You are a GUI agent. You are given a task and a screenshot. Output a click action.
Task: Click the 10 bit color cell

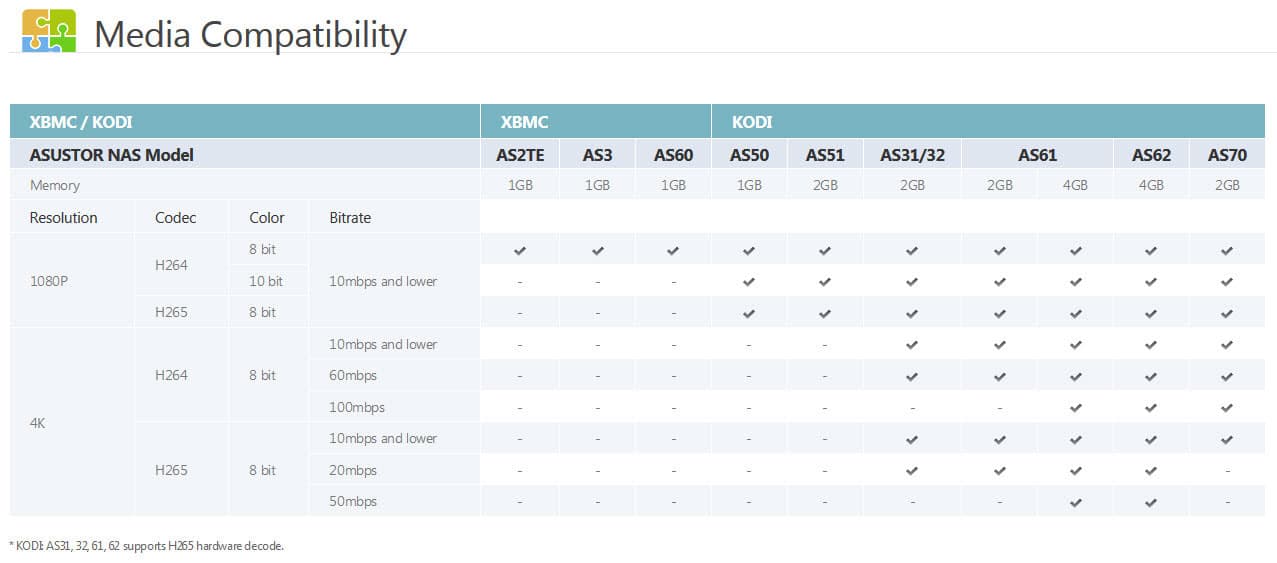tap(266, 282)
